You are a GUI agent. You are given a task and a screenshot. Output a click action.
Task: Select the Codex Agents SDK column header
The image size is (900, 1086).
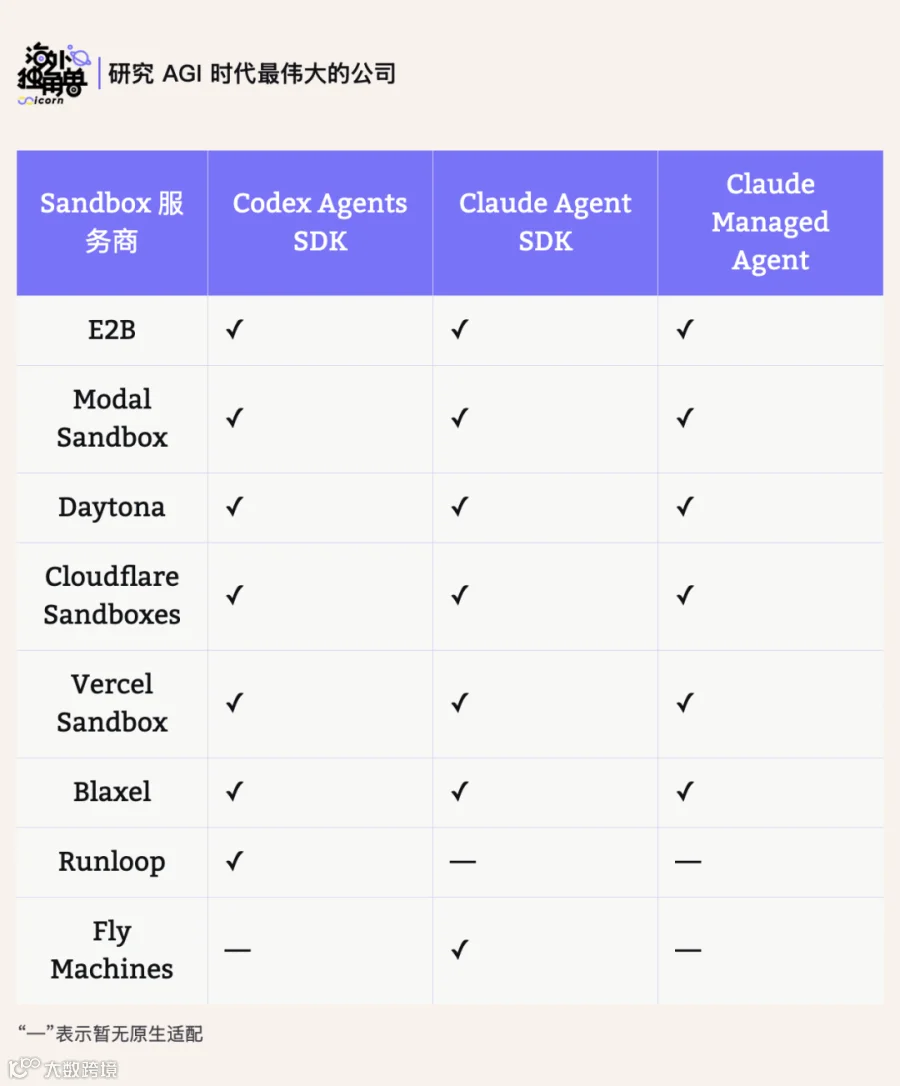point(320,222)
